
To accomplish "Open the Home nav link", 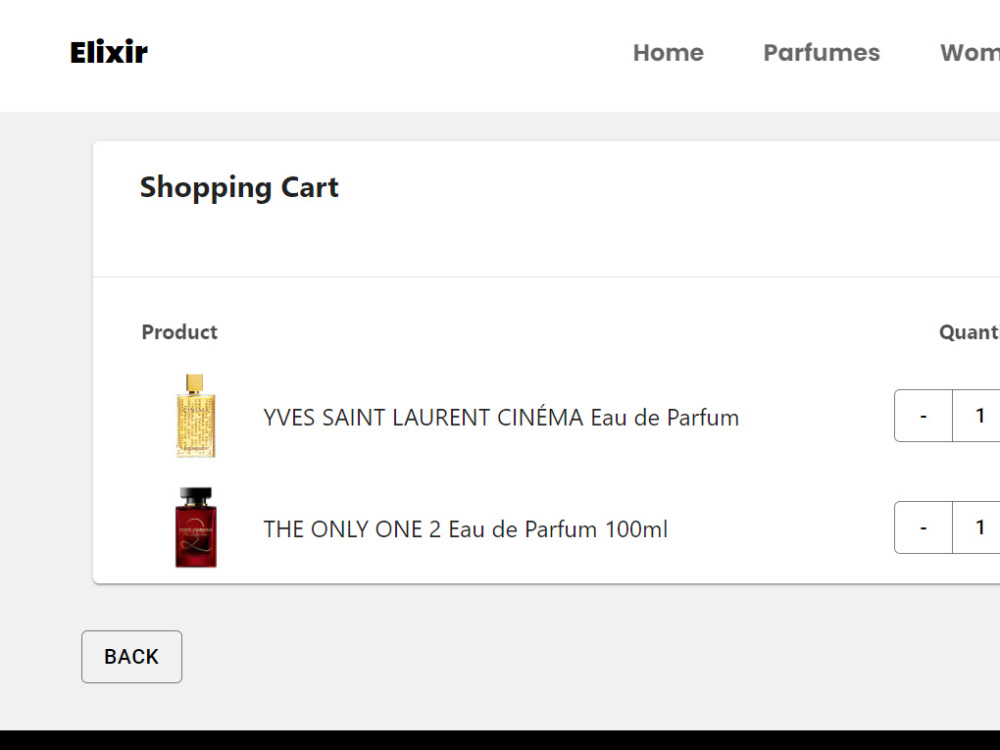I will (x=668, y=52).
